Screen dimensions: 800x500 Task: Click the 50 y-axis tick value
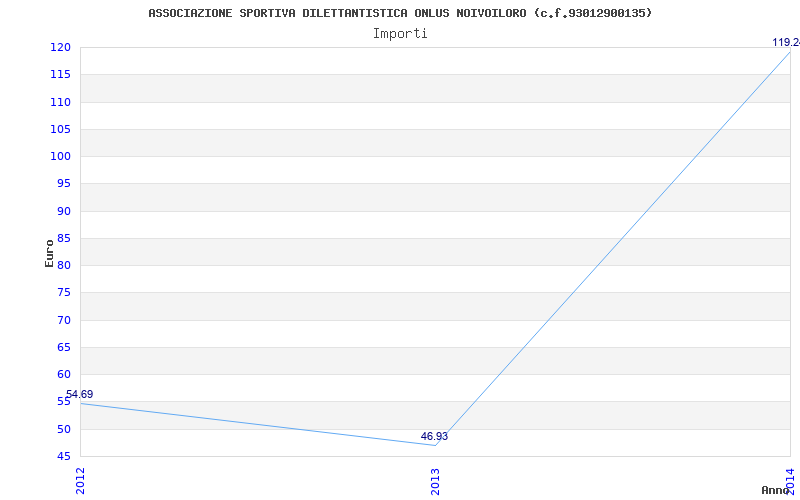[63, 429]
